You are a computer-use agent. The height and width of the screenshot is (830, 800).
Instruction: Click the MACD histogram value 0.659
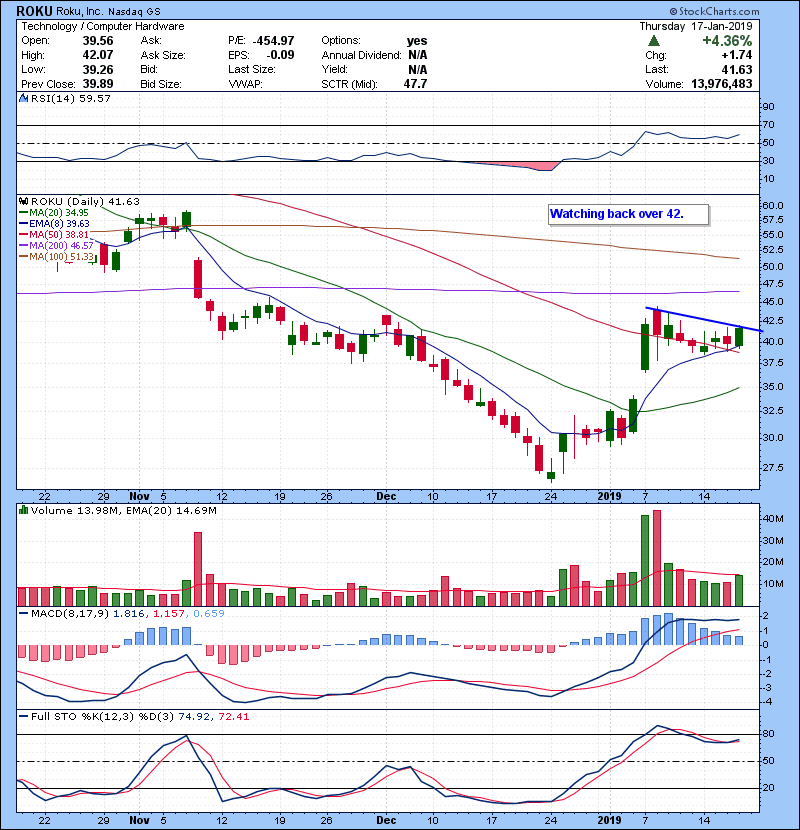tap(209, 614)
